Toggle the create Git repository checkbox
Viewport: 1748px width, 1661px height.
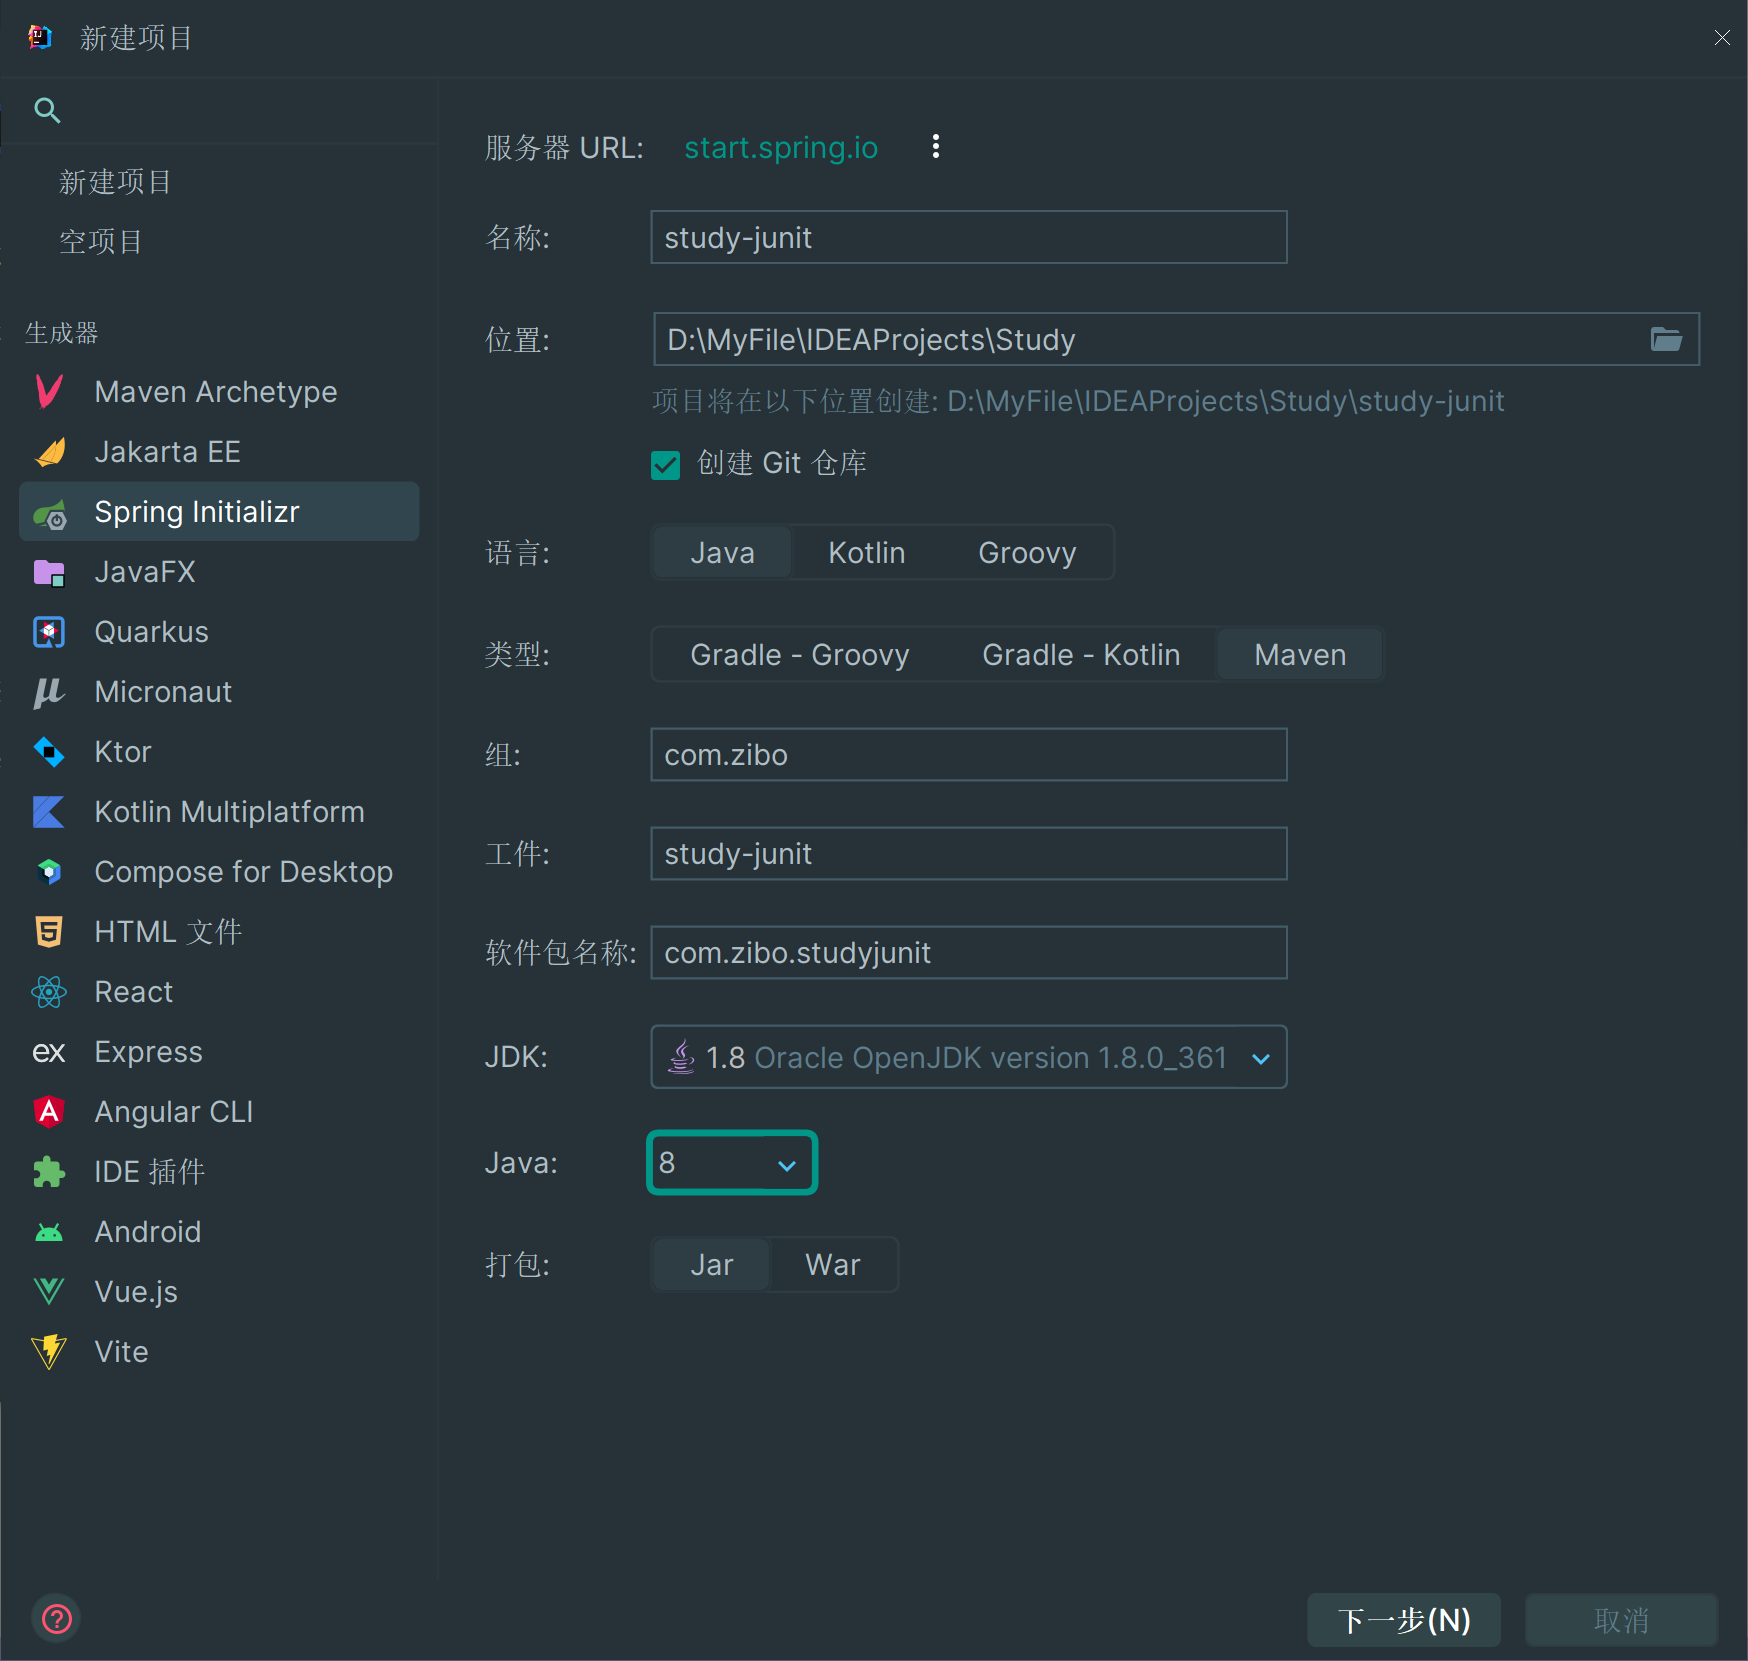click(665, 464)
